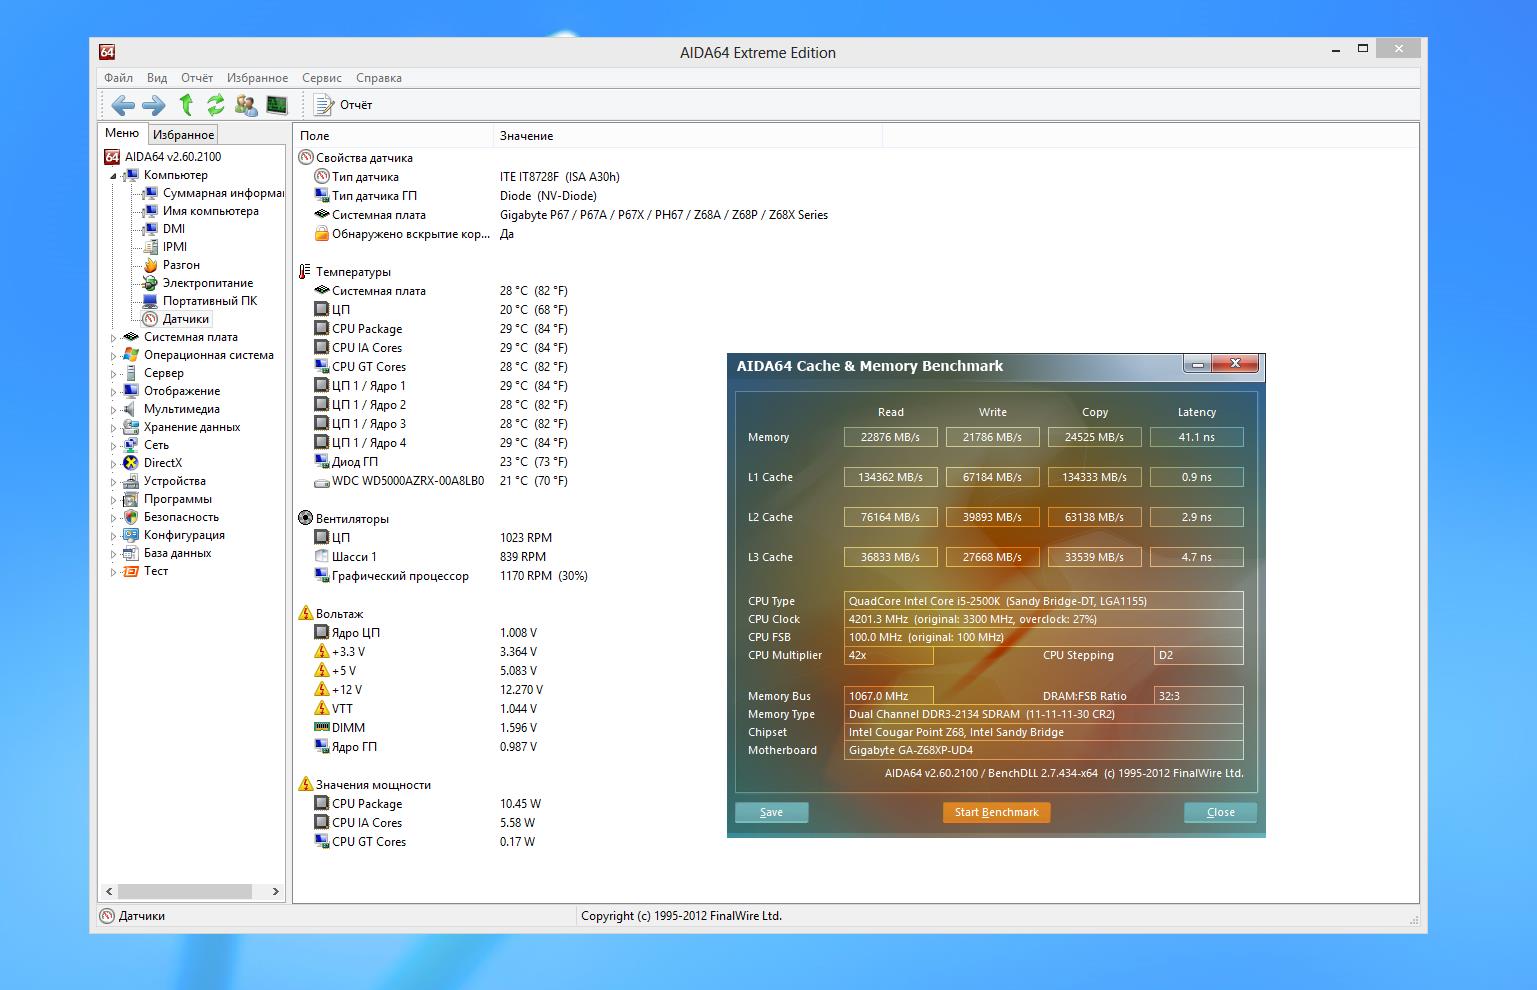Click the Вентиляторы fan section icon
1537x990 pixels.
tap(306, 518)
